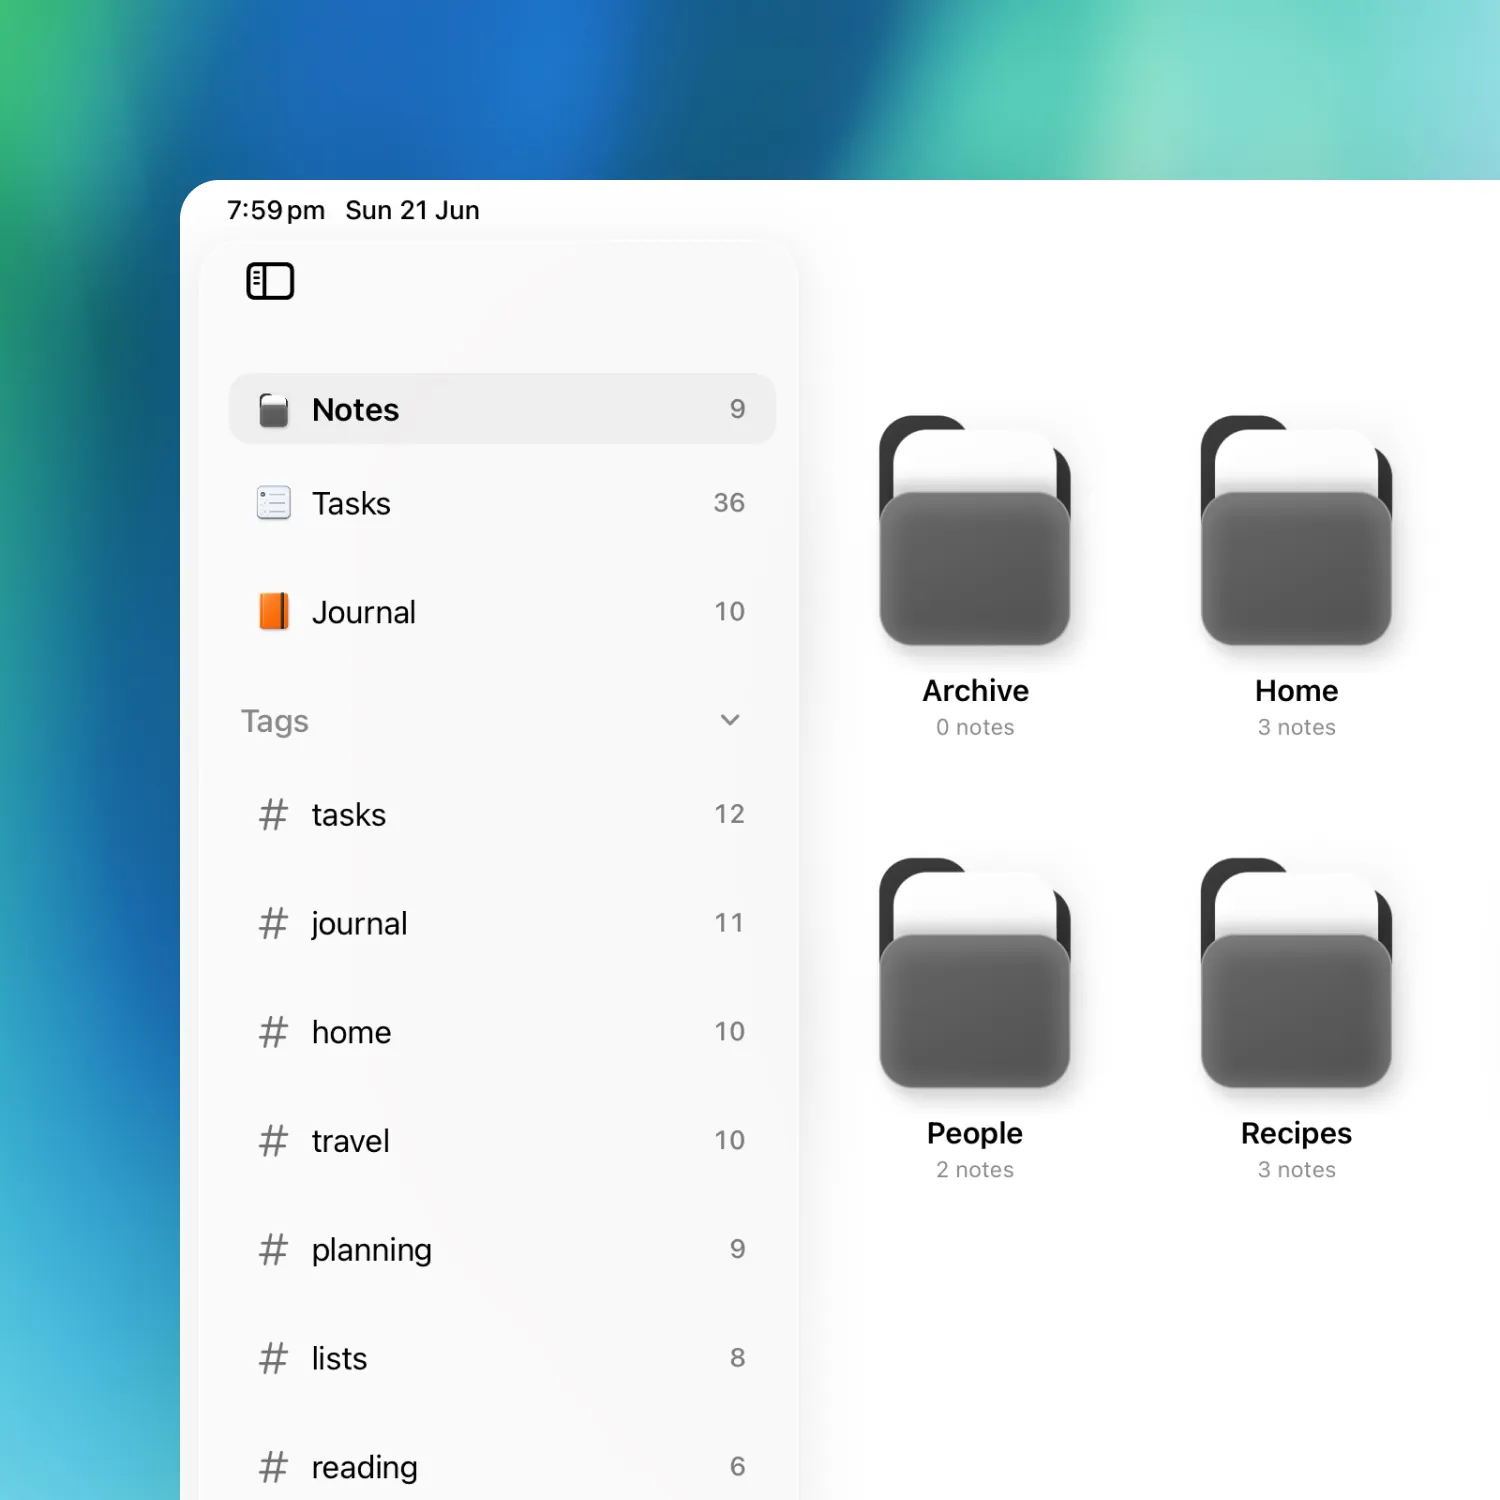This screenshot has height=1500, width=1500.
Task: Click the status bar date Sun 21 Jun
Action: click(412, 210)
